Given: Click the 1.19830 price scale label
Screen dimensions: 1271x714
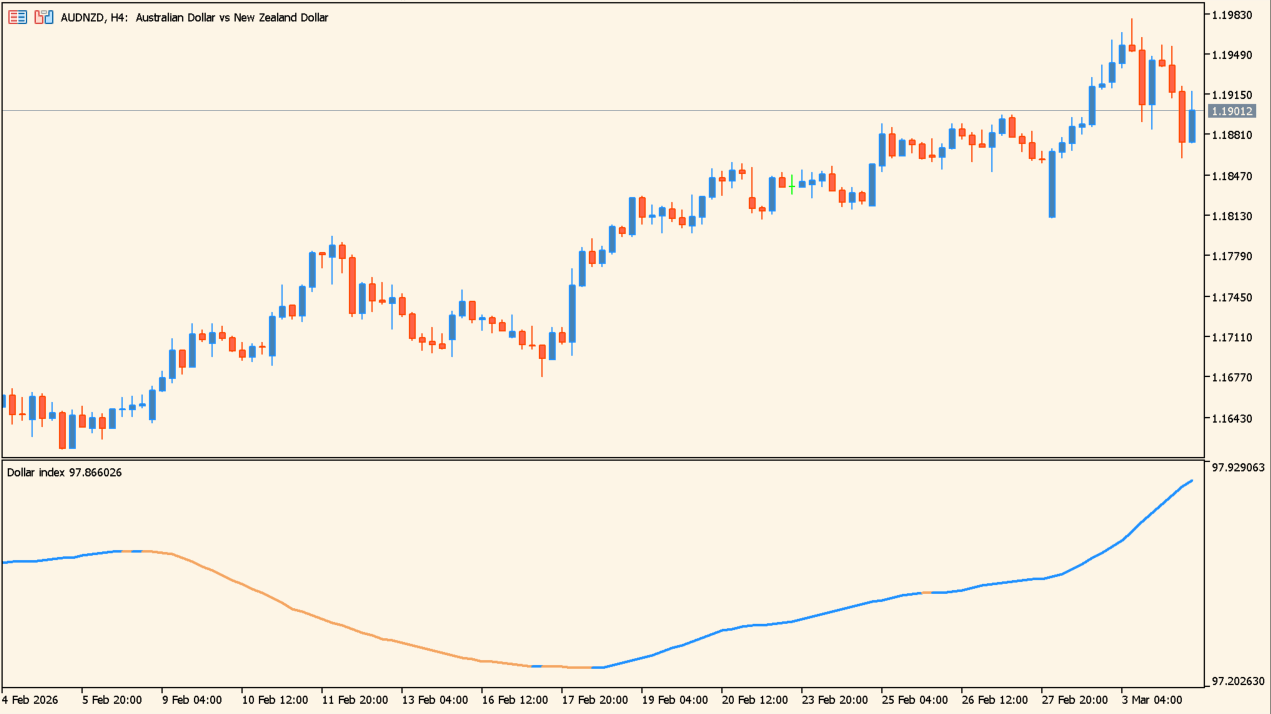Looking at the screenshot, I should pyautogui.click(x=1232, y=15).
